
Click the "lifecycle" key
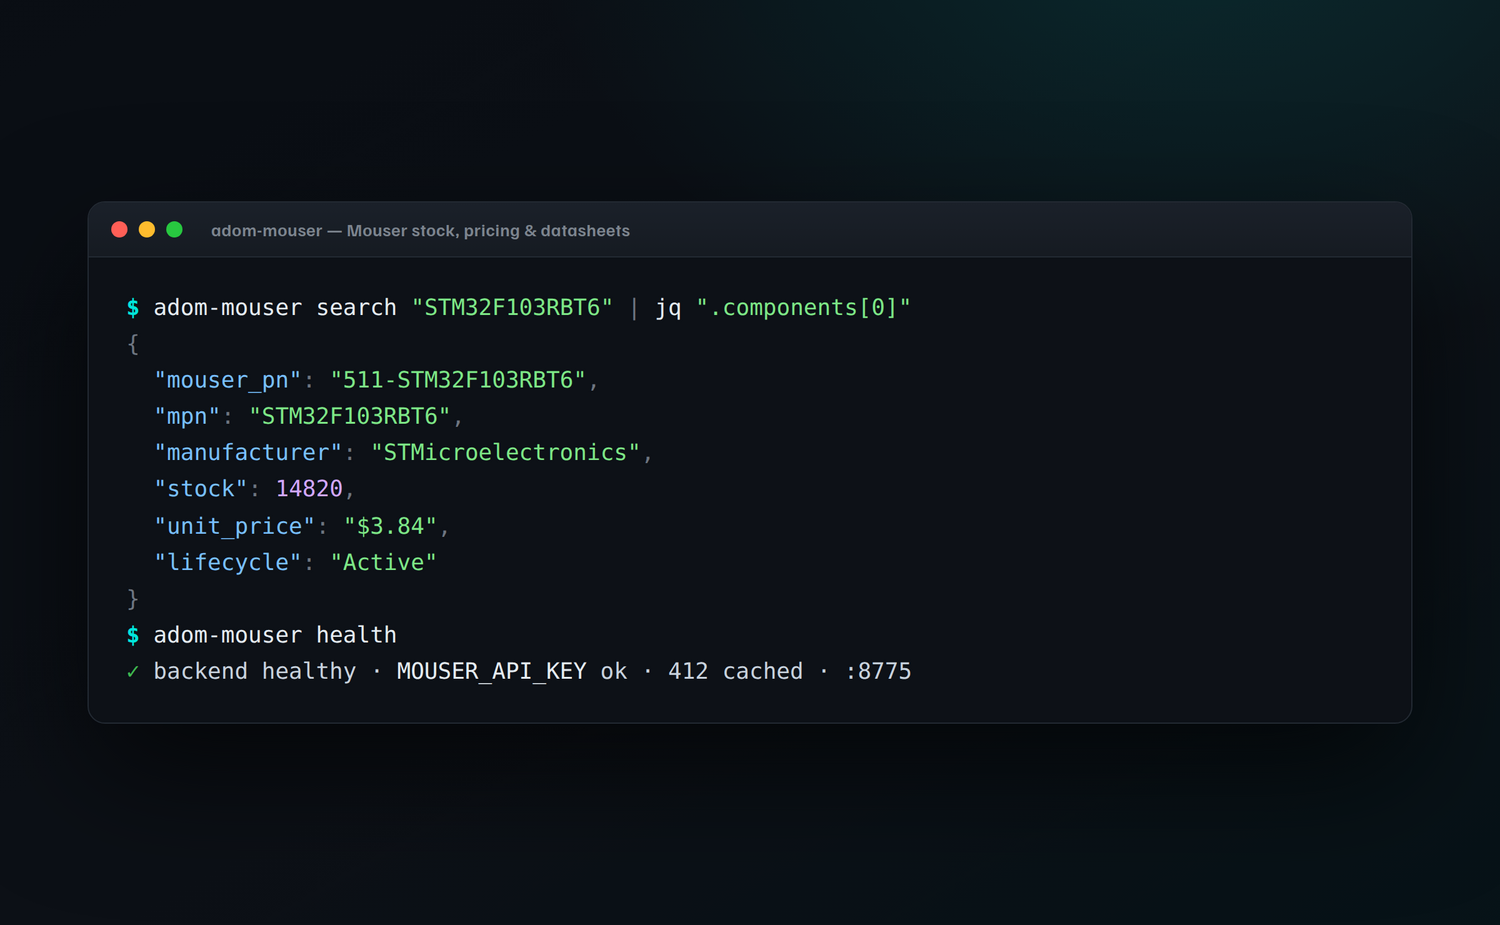point(228,563)
